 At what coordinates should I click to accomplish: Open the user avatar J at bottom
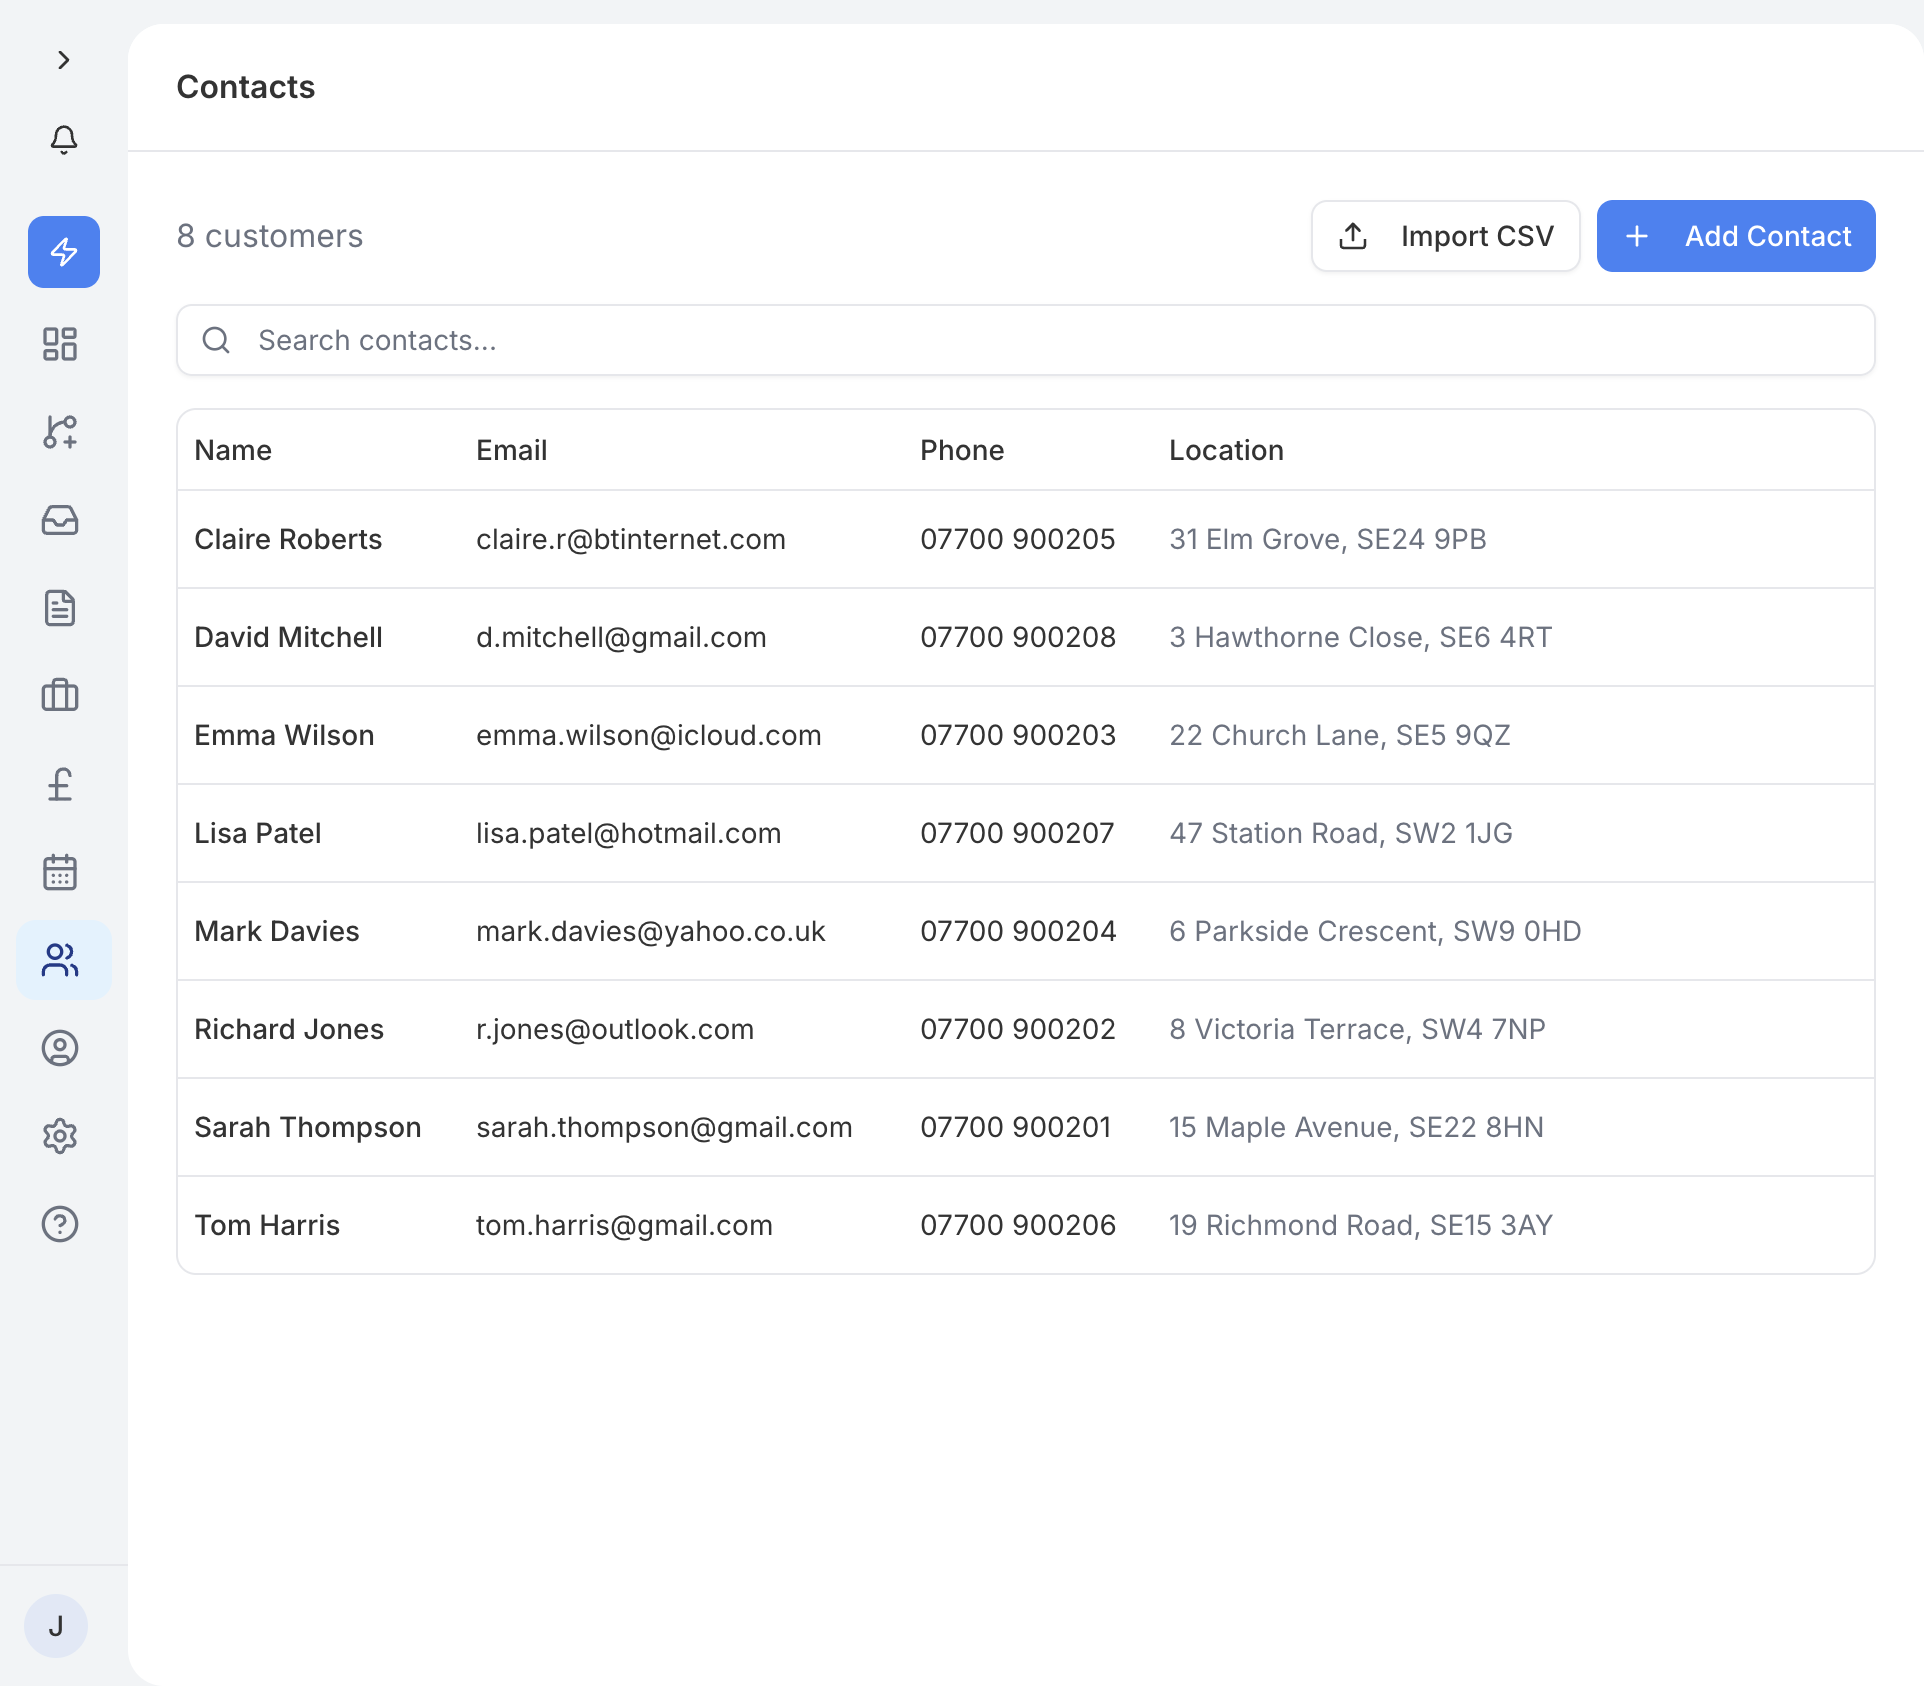(56, 1625)
